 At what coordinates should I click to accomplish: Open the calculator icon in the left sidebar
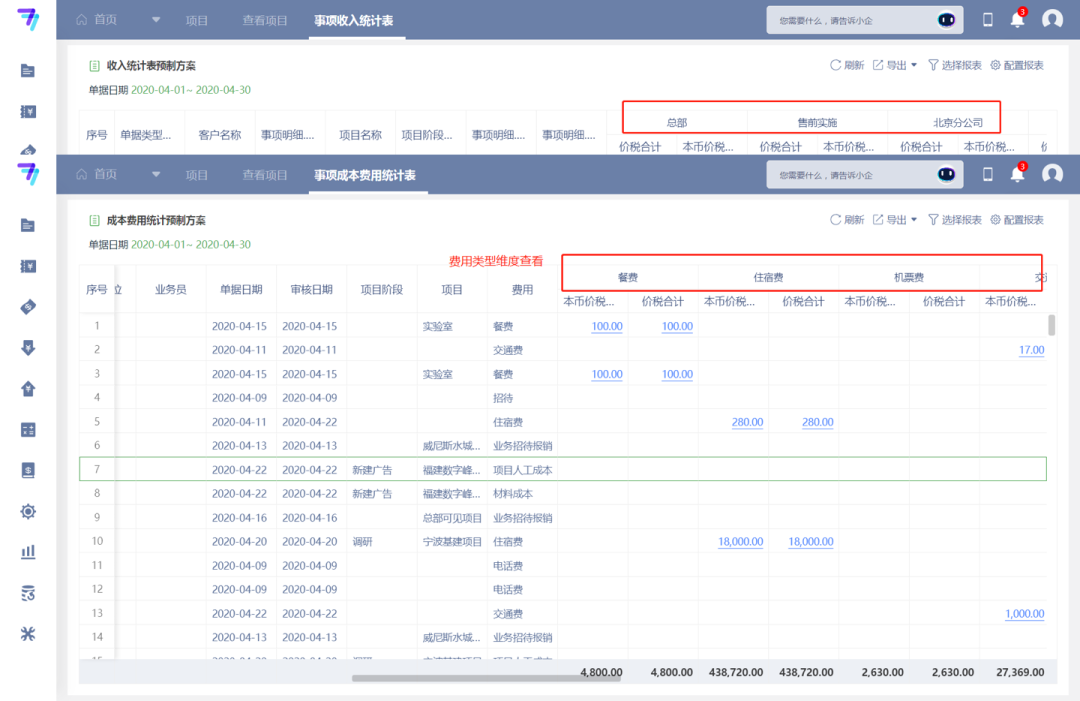(x=28, y=430)
